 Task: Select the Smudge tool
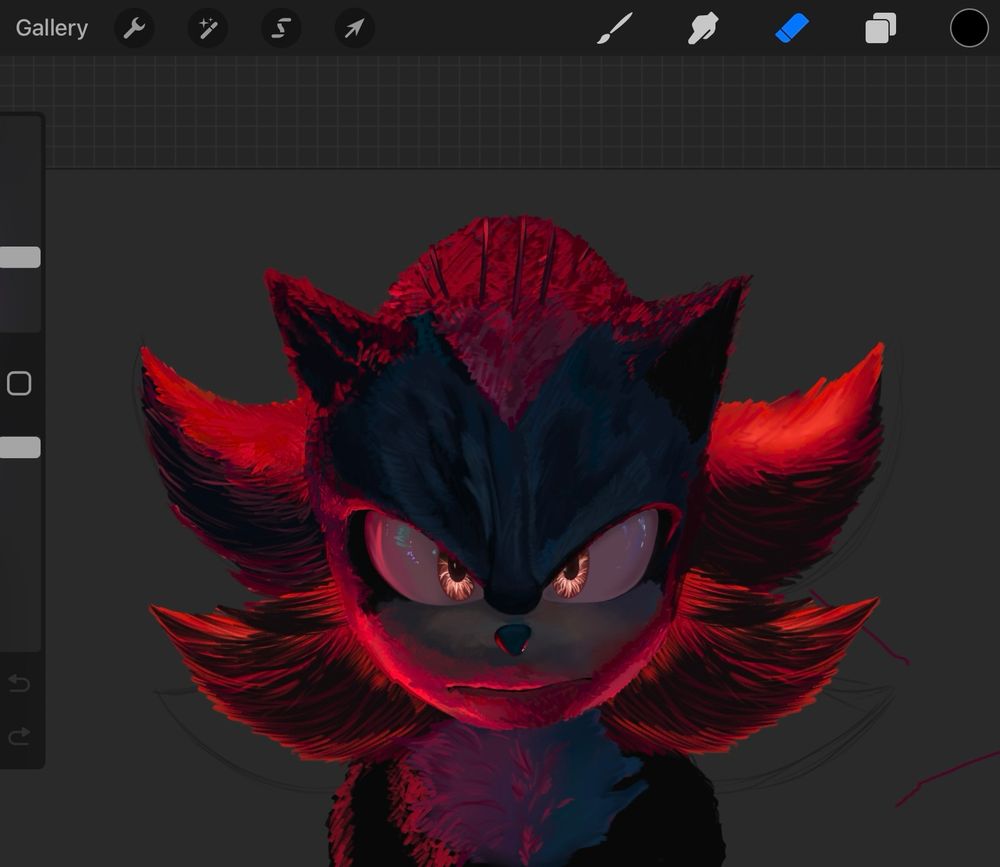click(703, 28)
